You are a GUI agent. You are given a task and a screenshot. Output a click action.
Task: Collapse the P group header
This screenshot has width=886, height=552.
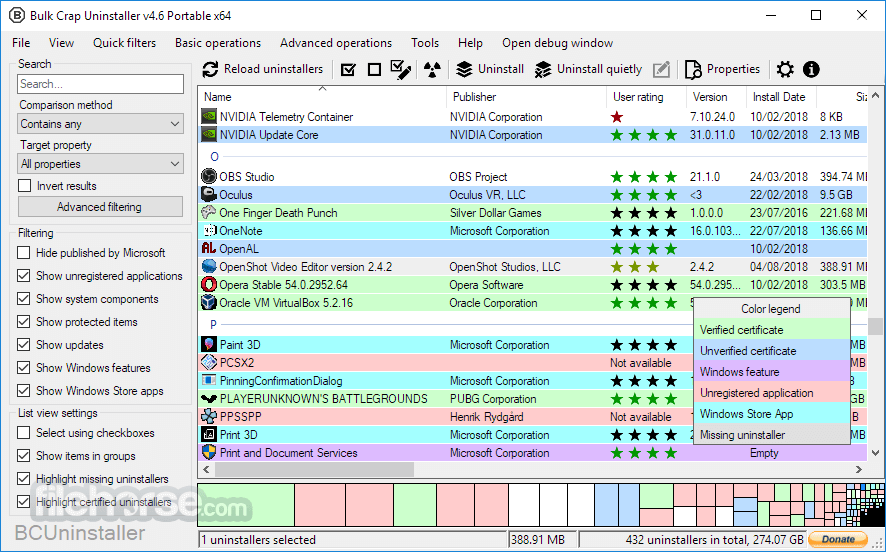coord(213,324)
